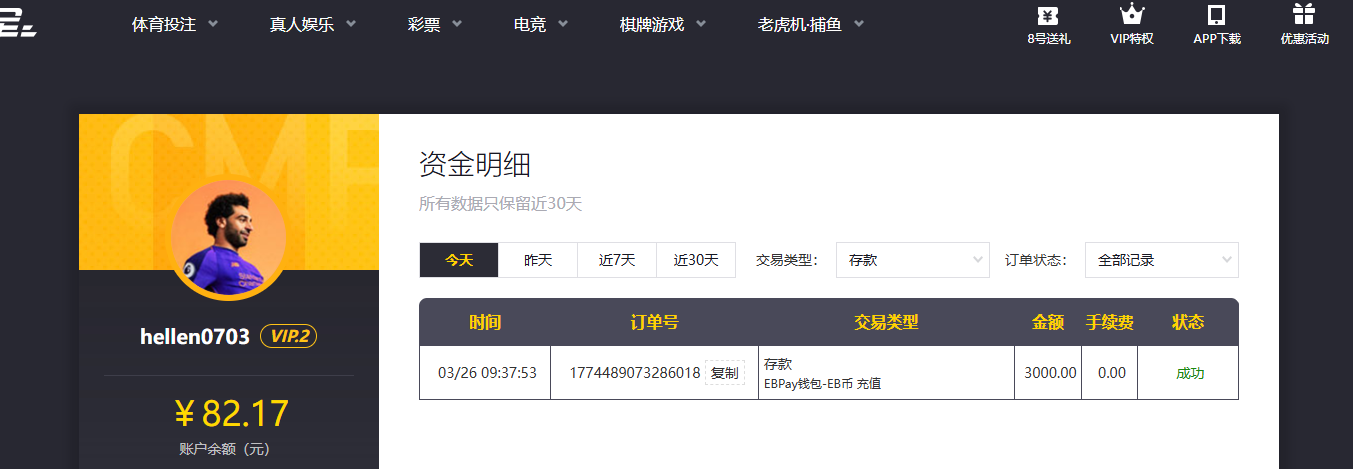Click the ¥82.17 account balance
The width and height of the screenshot is (1353, 469).
click(x=231, y=413)
